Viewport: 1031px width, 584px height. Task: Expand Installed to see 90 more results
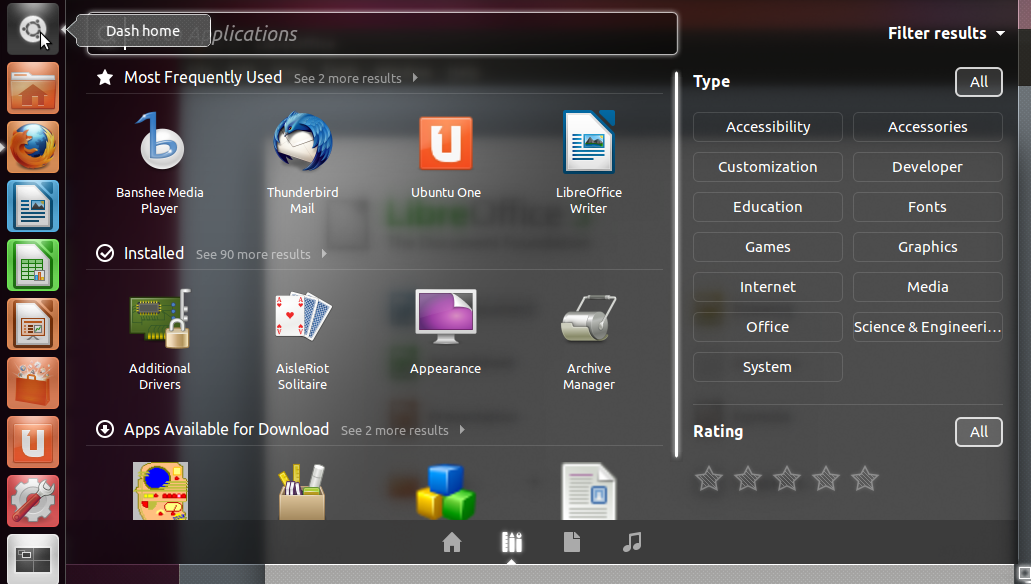(x=260, y=255)
